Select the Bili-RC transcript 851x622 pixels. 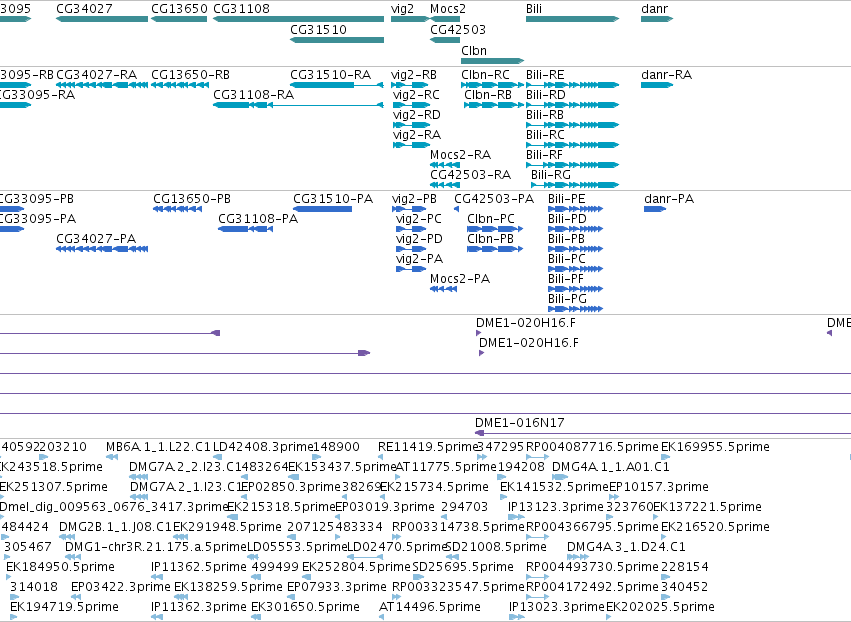573,145
